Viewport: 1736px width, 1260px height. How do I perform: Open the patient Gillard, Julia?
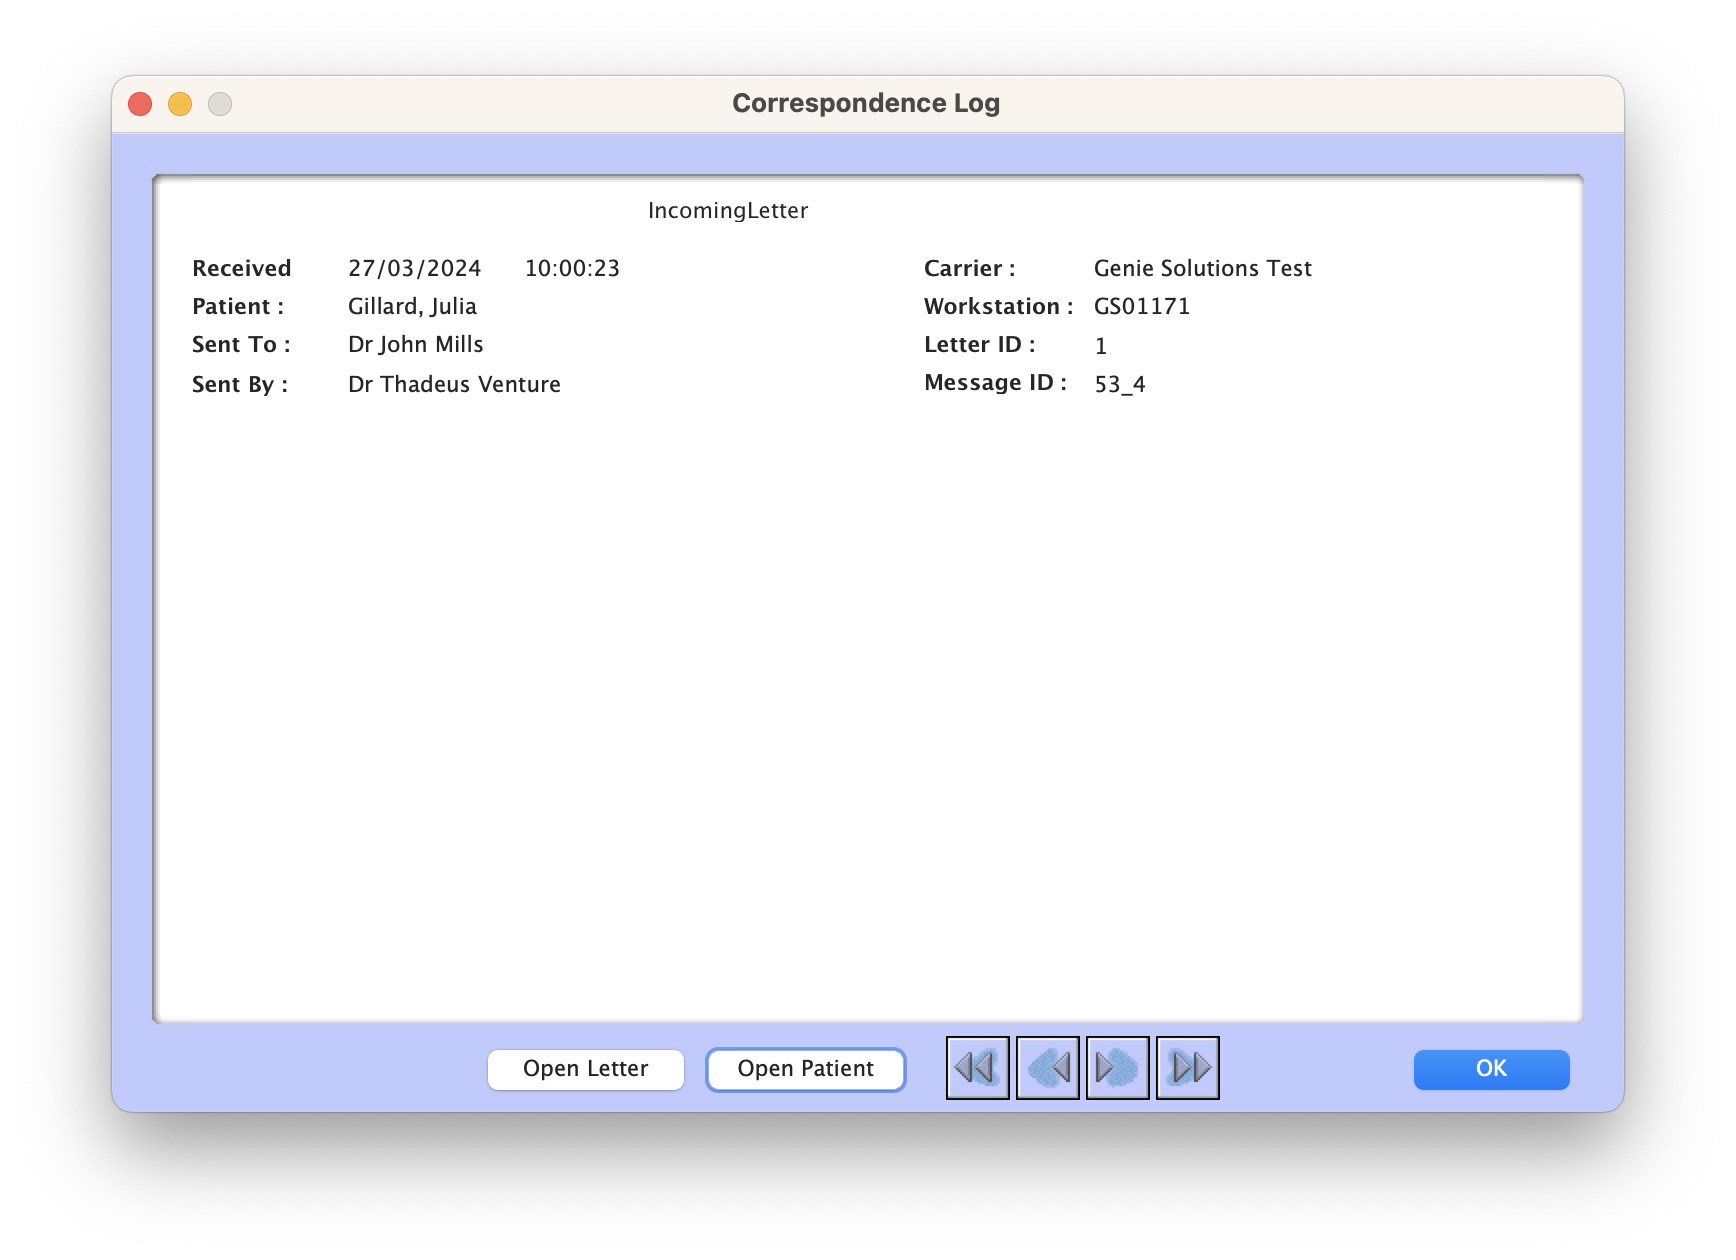805,1069
